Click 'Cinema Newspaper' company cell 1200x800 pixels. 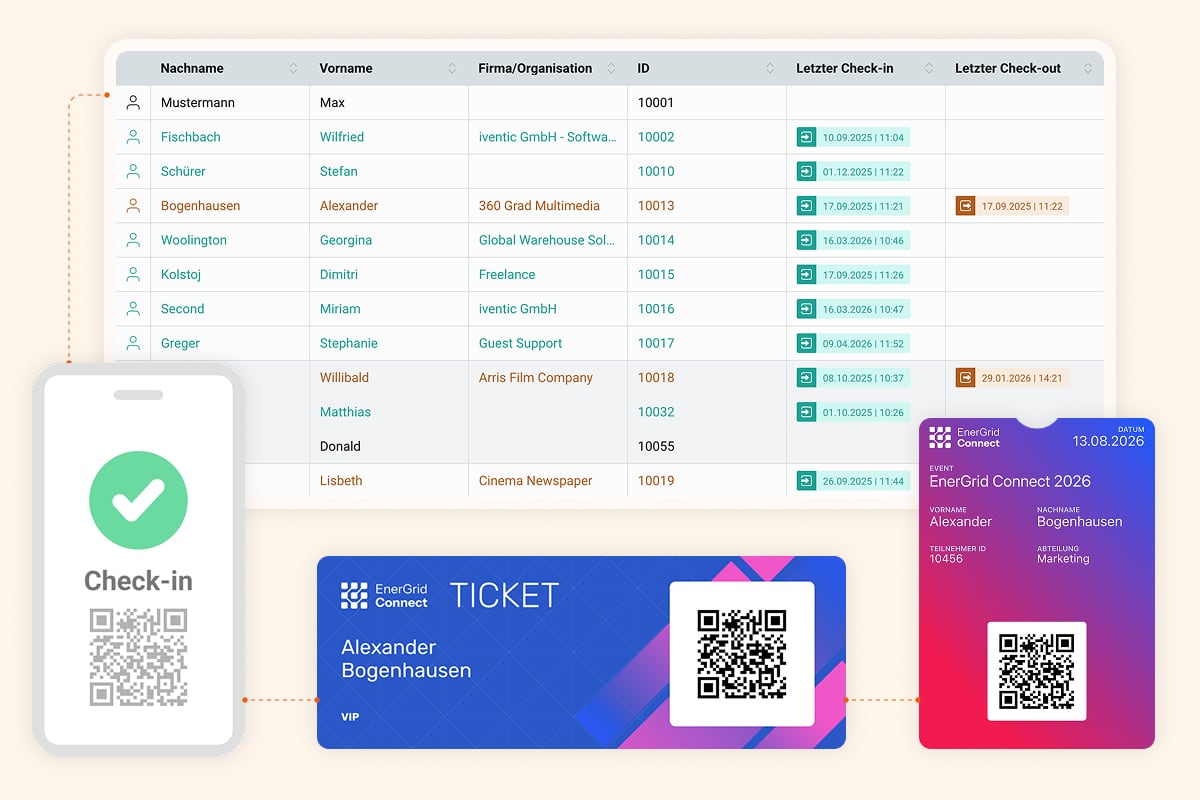(536, 480)
